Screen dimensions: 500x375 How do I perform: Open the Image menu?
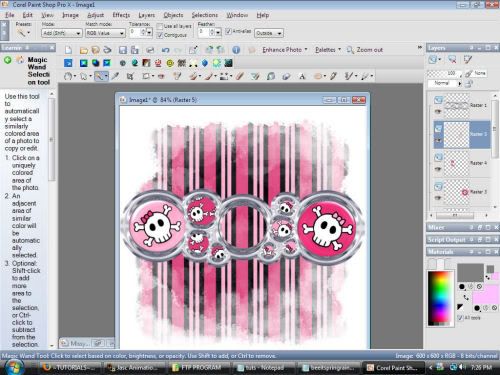(x=71, y=15)
